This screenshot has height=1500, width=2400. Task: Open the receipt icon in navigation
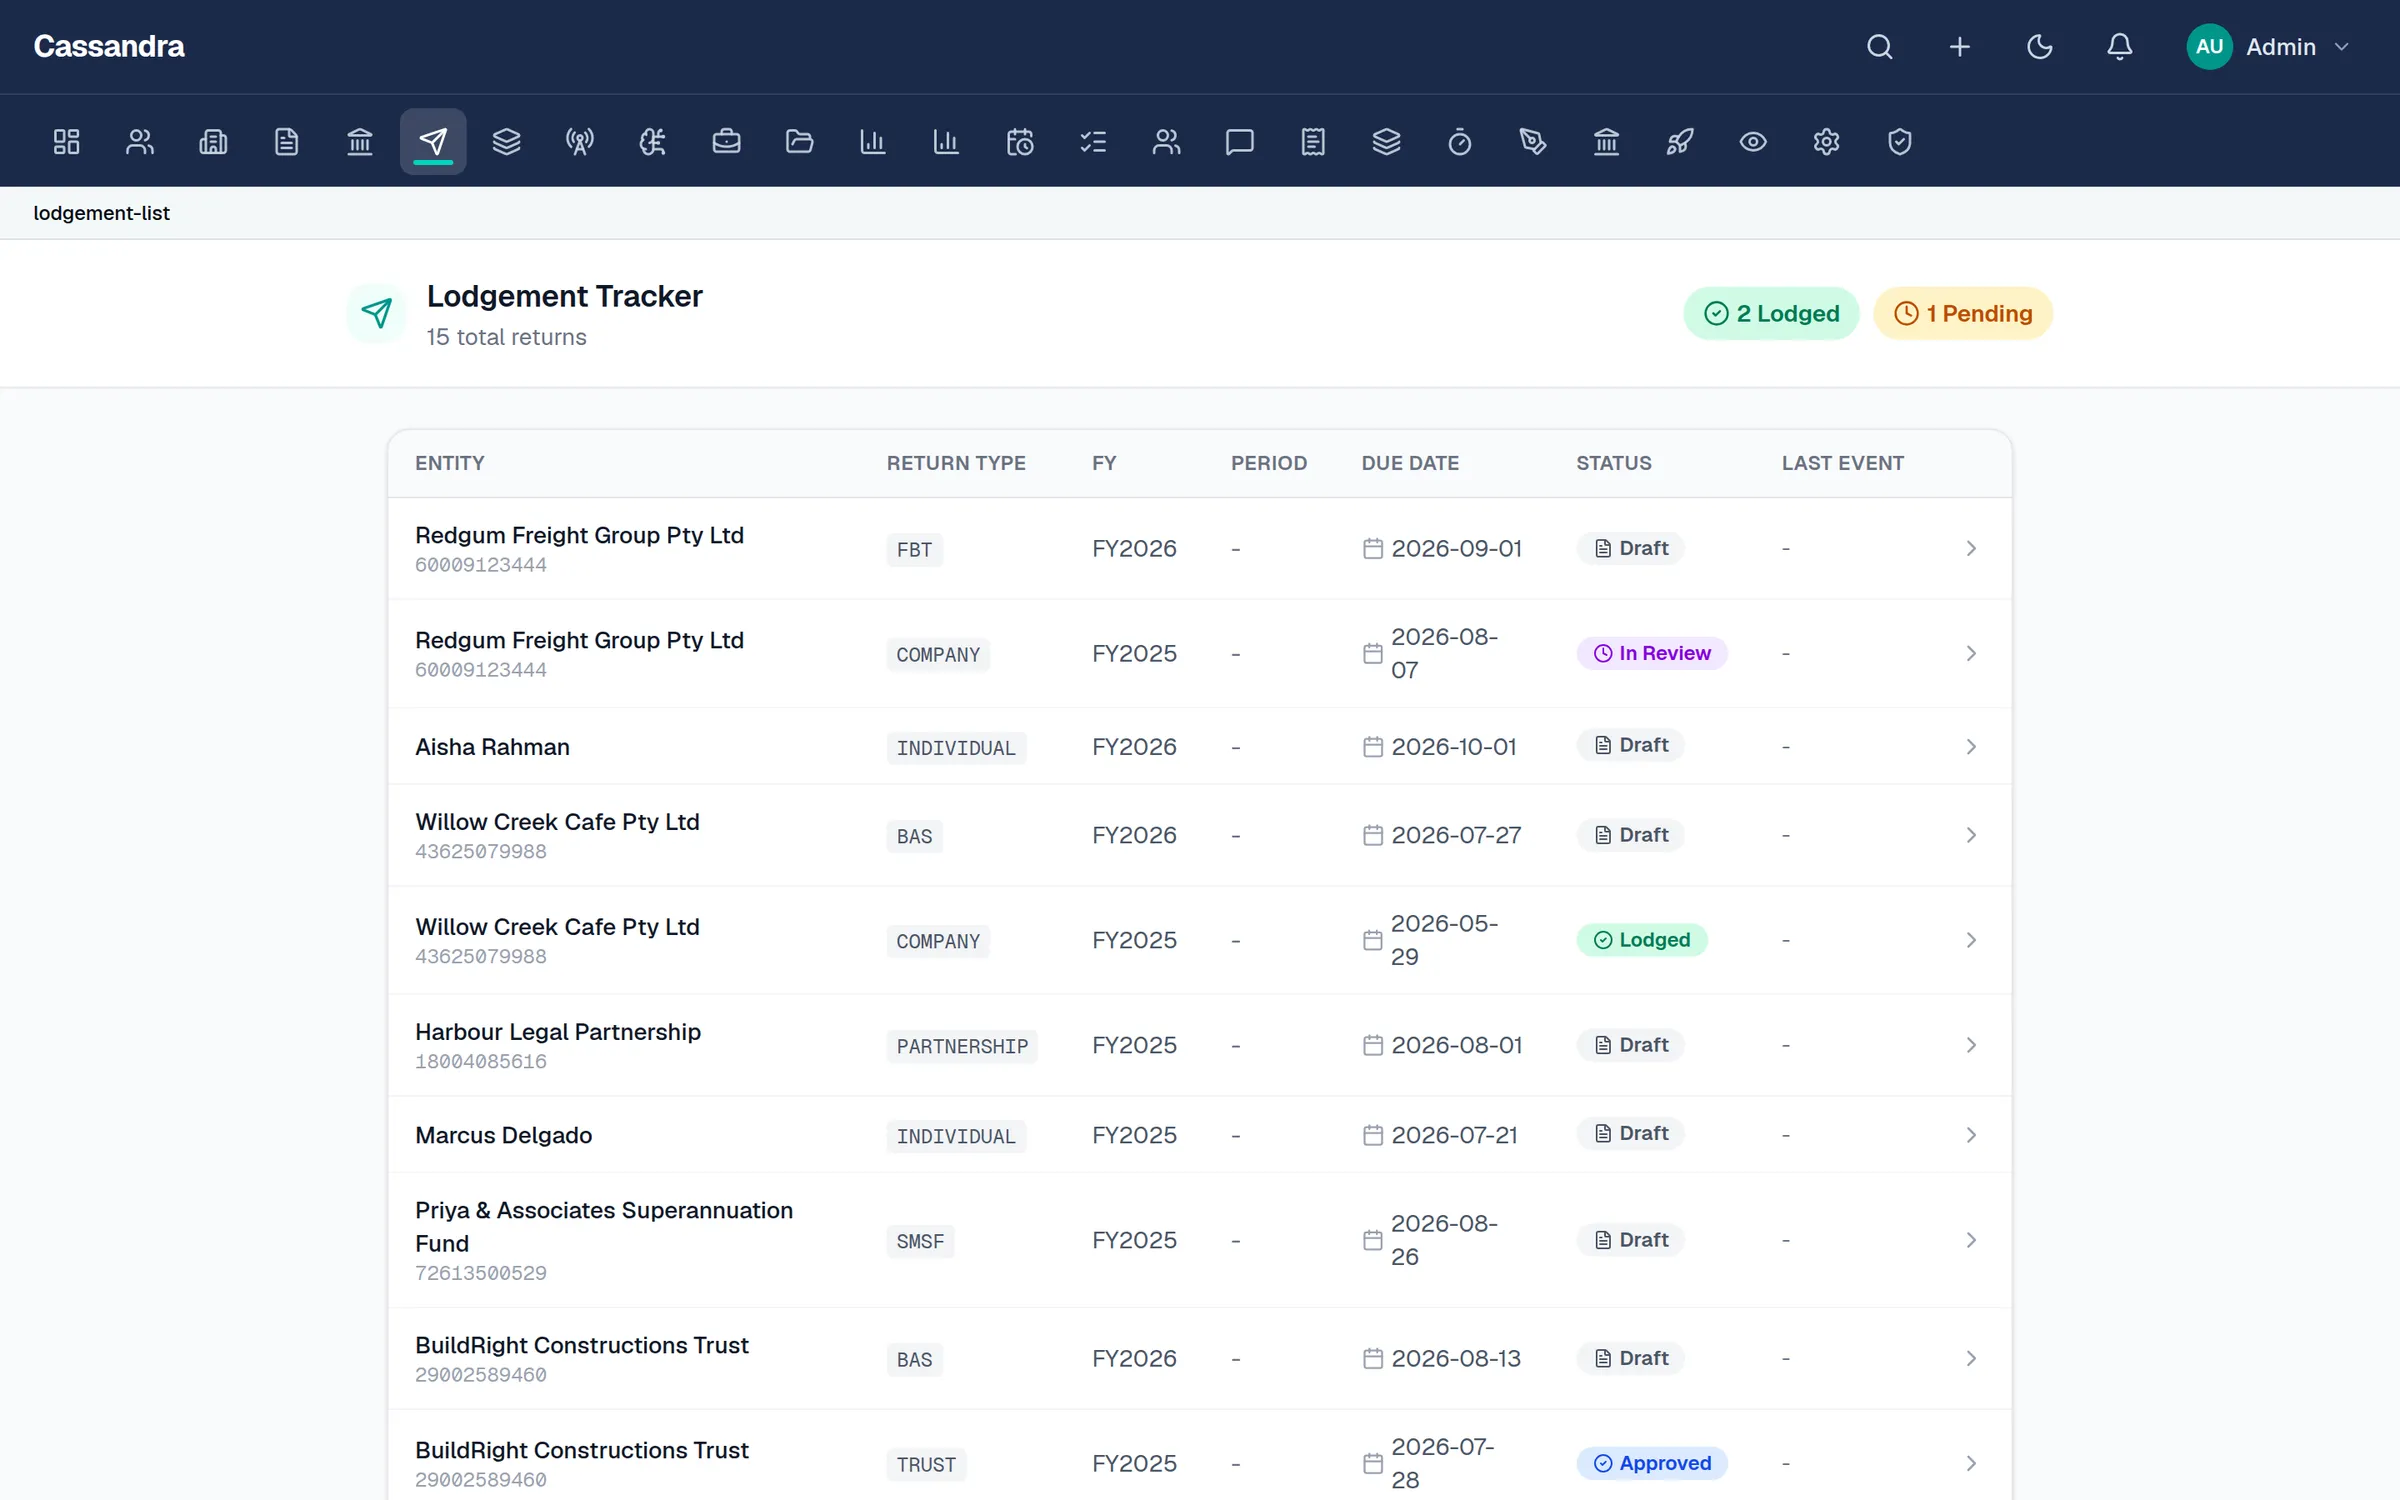1313,142
